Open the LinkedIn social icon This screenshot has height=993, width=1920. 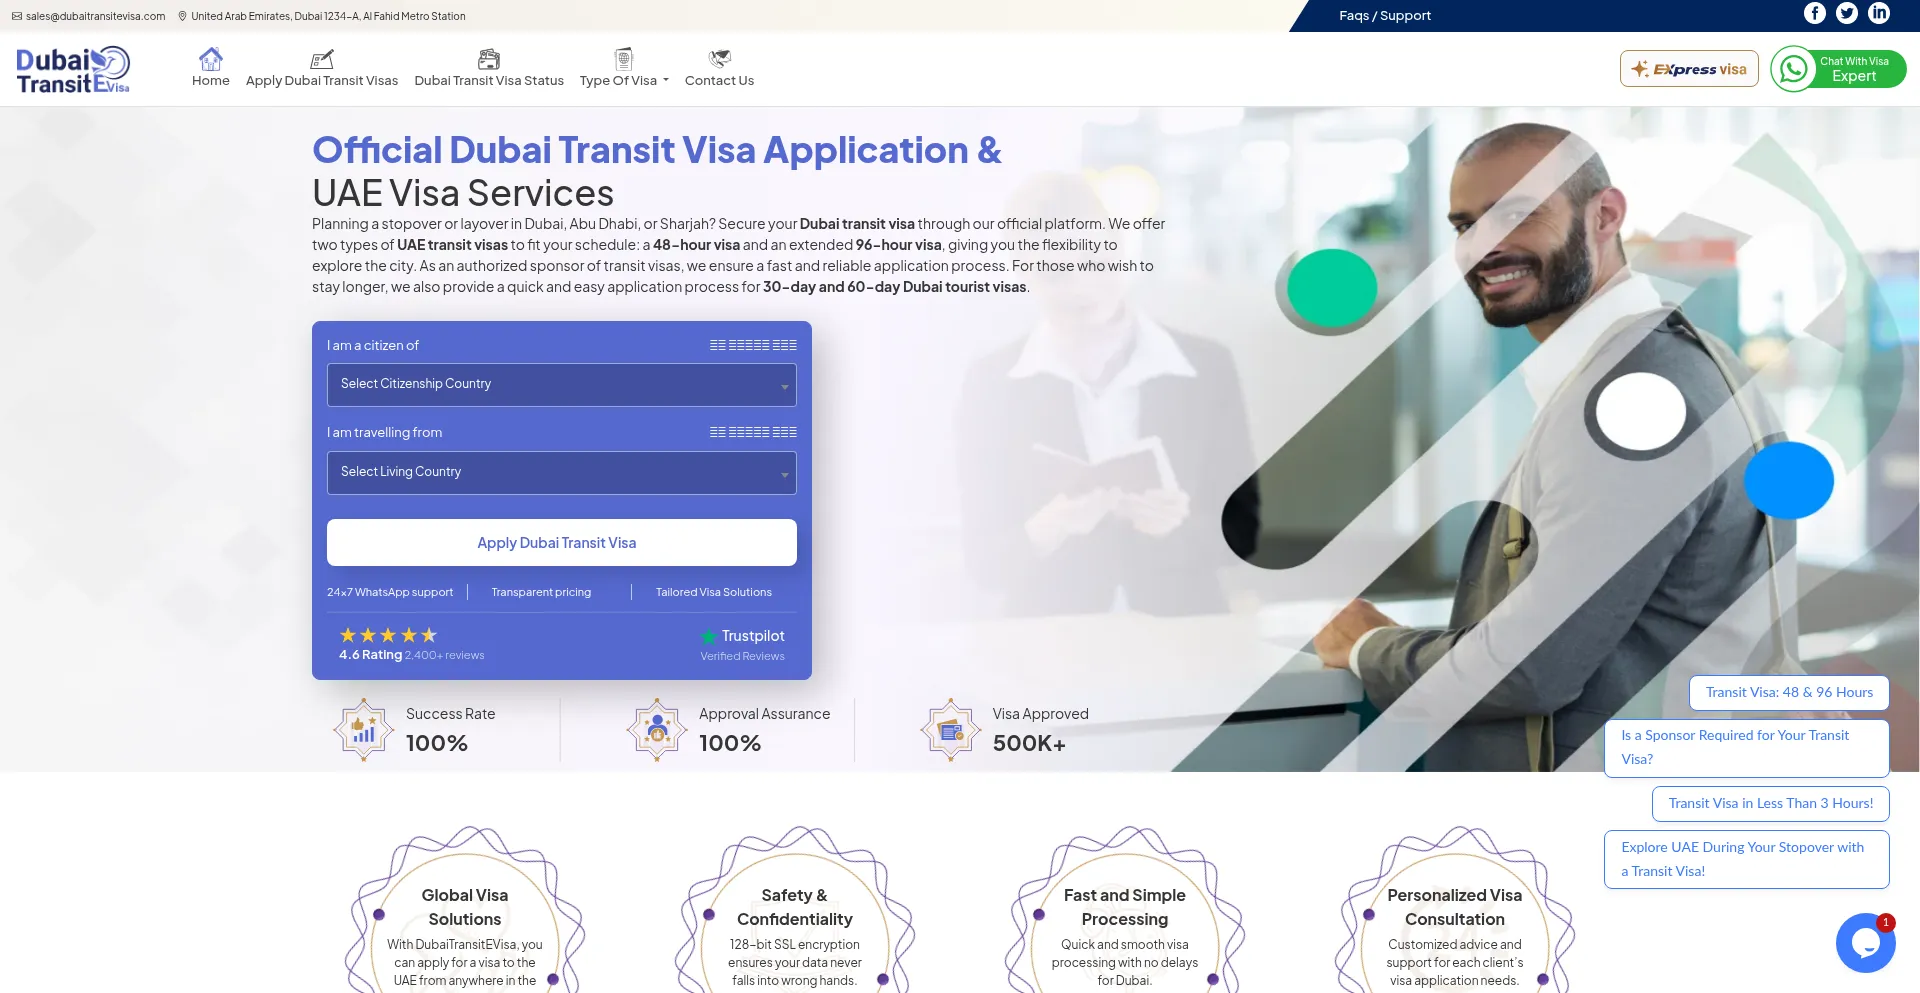coord(1879,13)
